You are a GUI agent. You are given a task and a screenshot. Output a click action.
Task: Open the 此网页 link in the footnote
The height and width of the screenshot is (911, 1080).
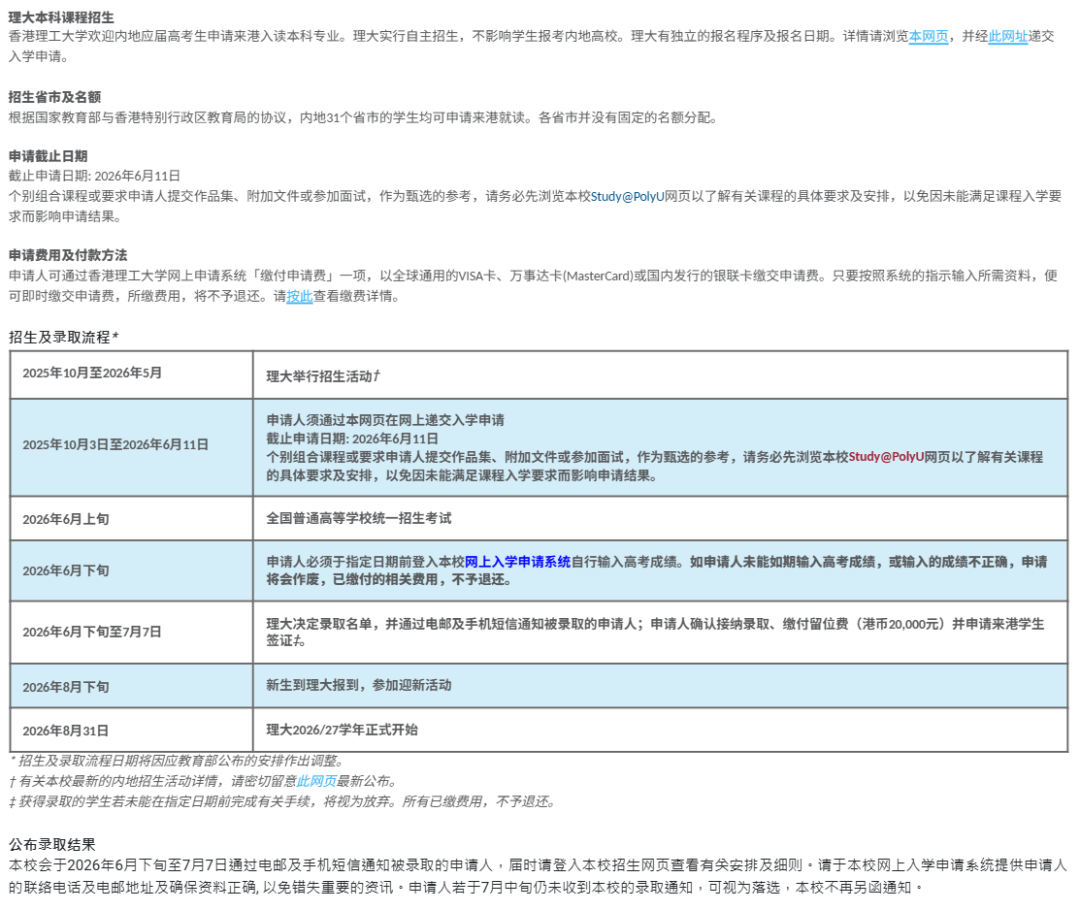[x=316, y=781]
